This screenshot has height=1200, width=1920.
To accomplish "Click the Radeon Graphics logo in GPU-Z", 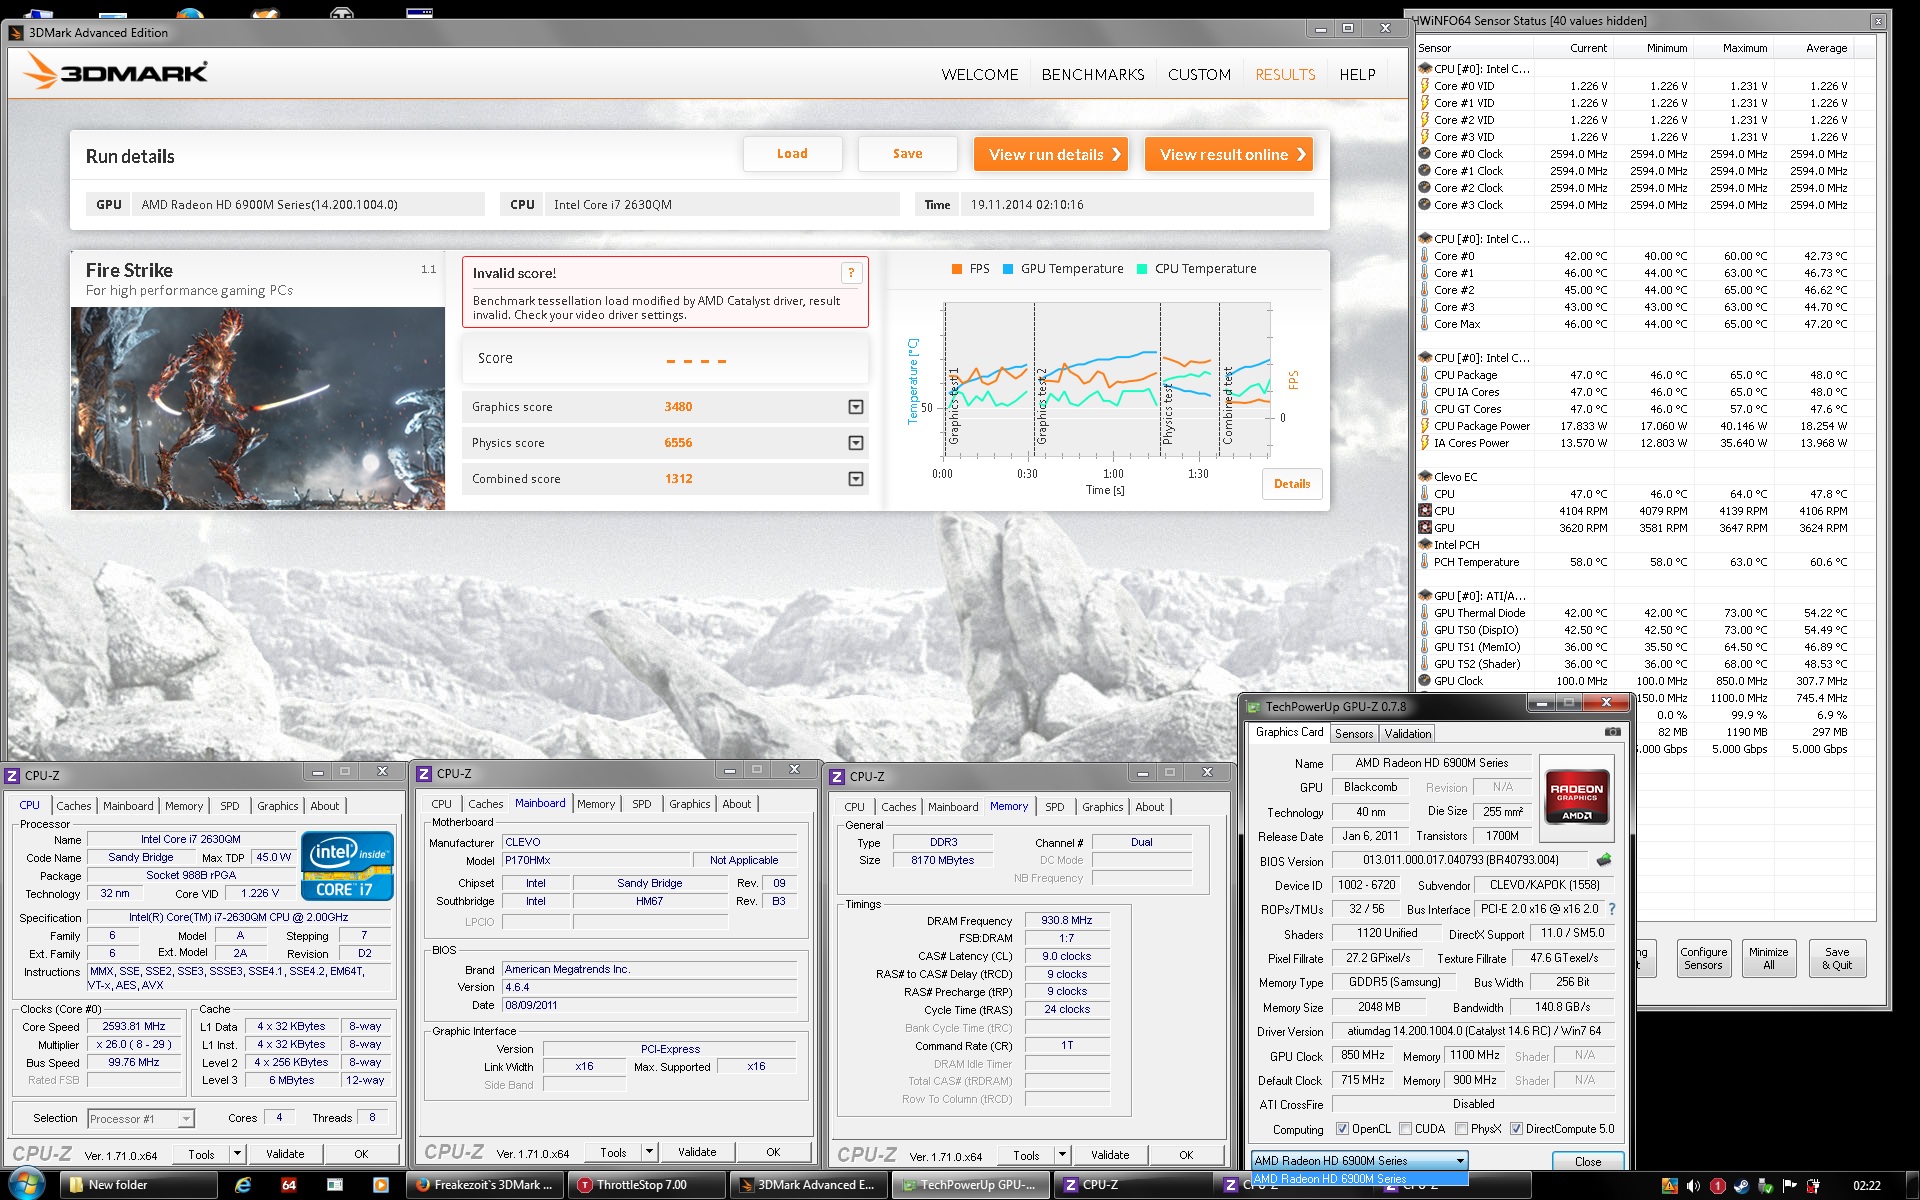I will pyautogui.click(x=1577, y=796).
